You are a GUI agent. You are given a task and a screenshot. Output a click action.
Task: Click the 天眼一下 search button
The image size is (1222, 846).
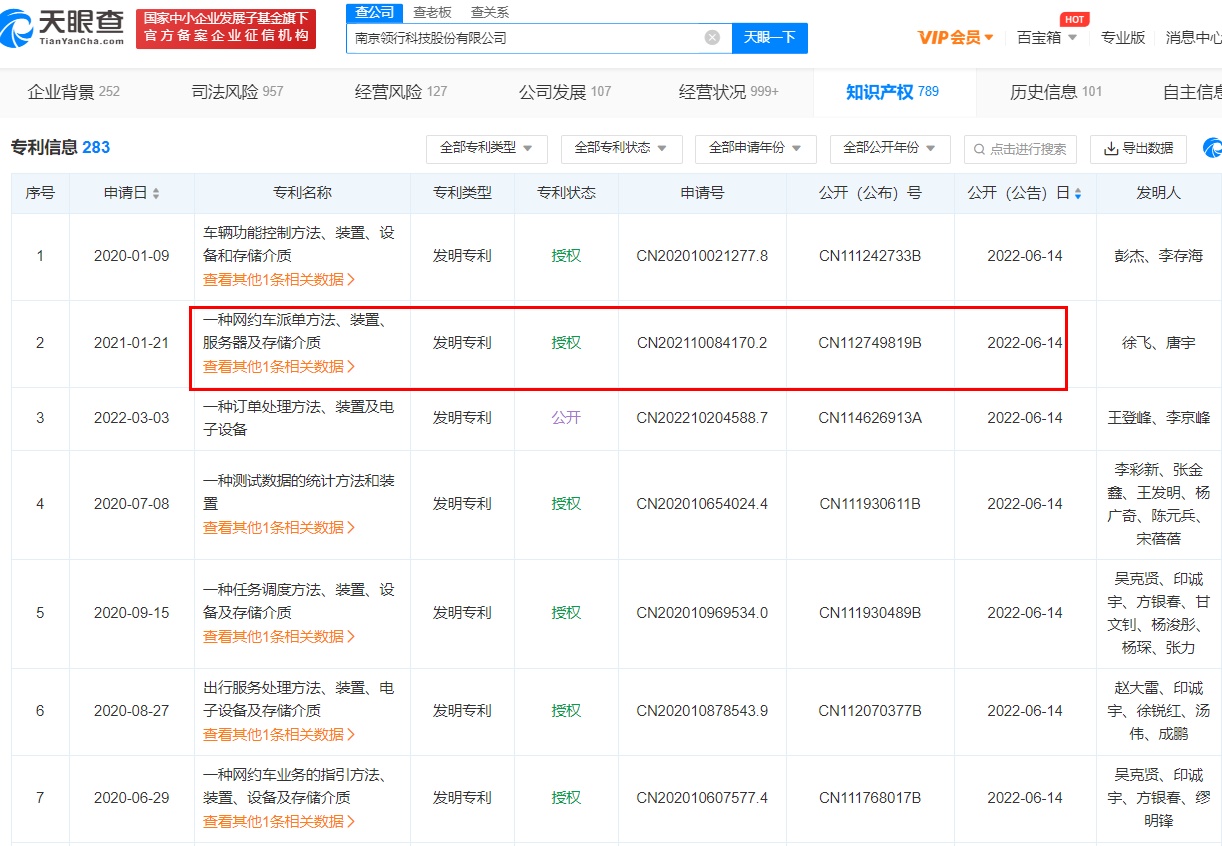(770, 38)
